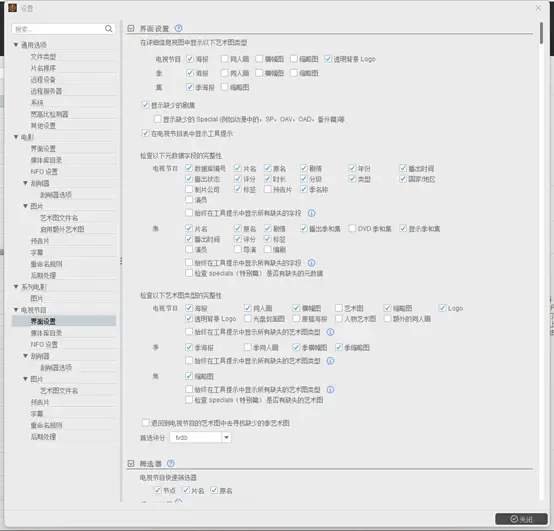Select 字幕 under the 电影 node

[x=37, y=252]
